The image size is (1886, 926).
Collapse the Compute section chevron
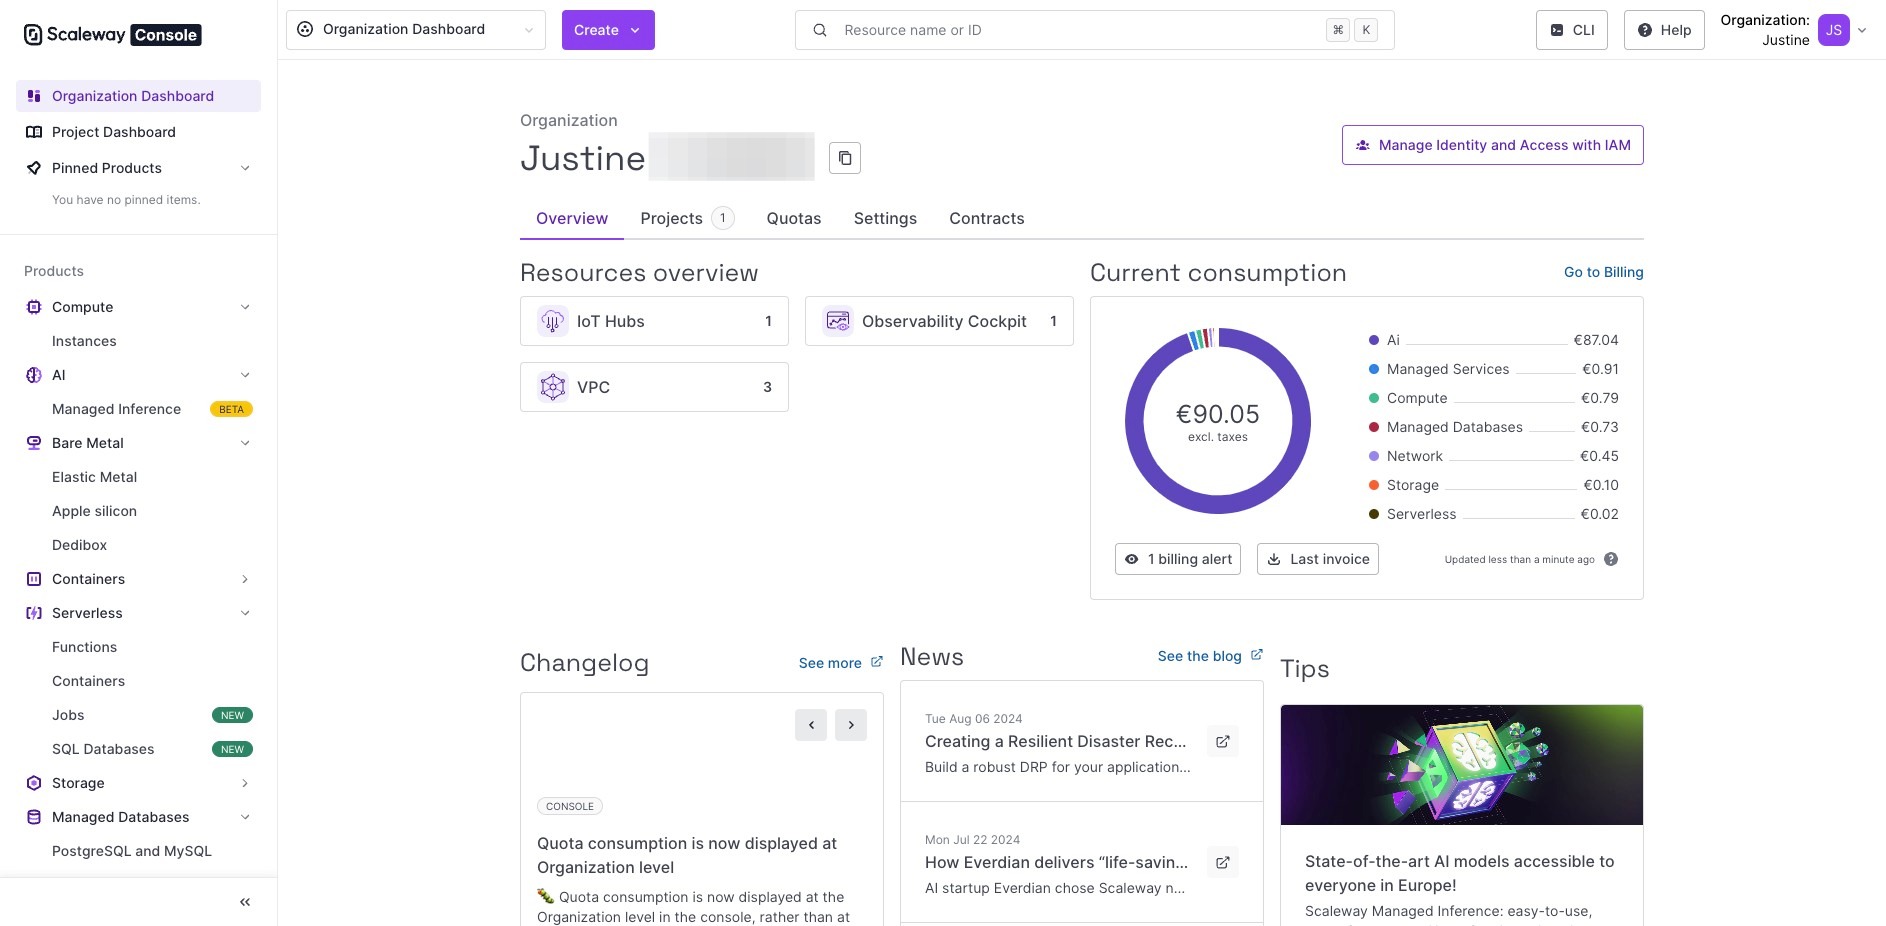pos(245,307)
